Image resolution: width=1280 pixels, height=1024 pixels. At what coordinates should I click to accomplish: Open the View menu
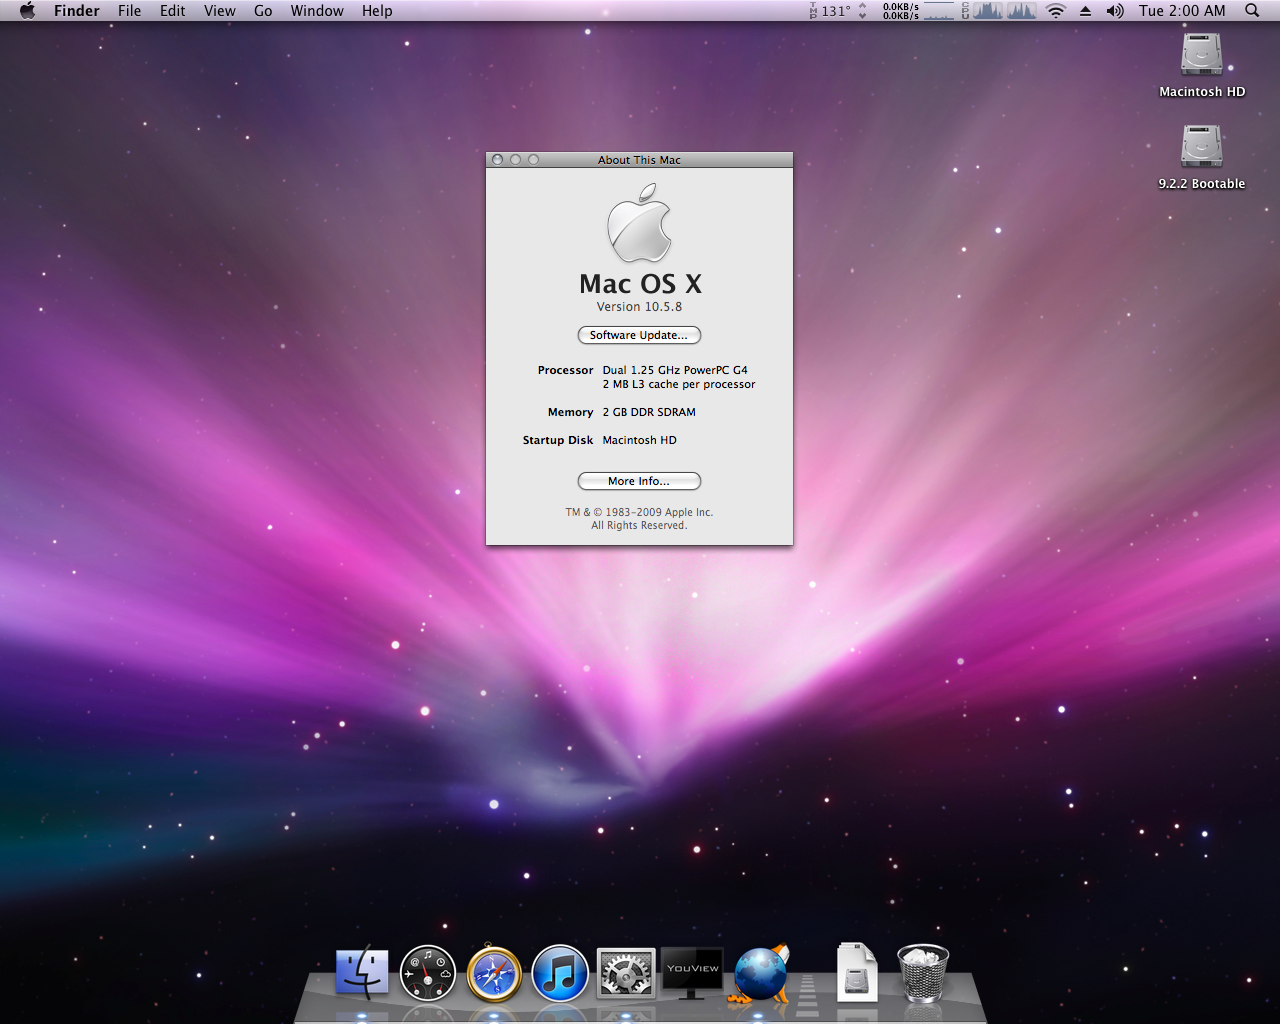click(220, 11)
